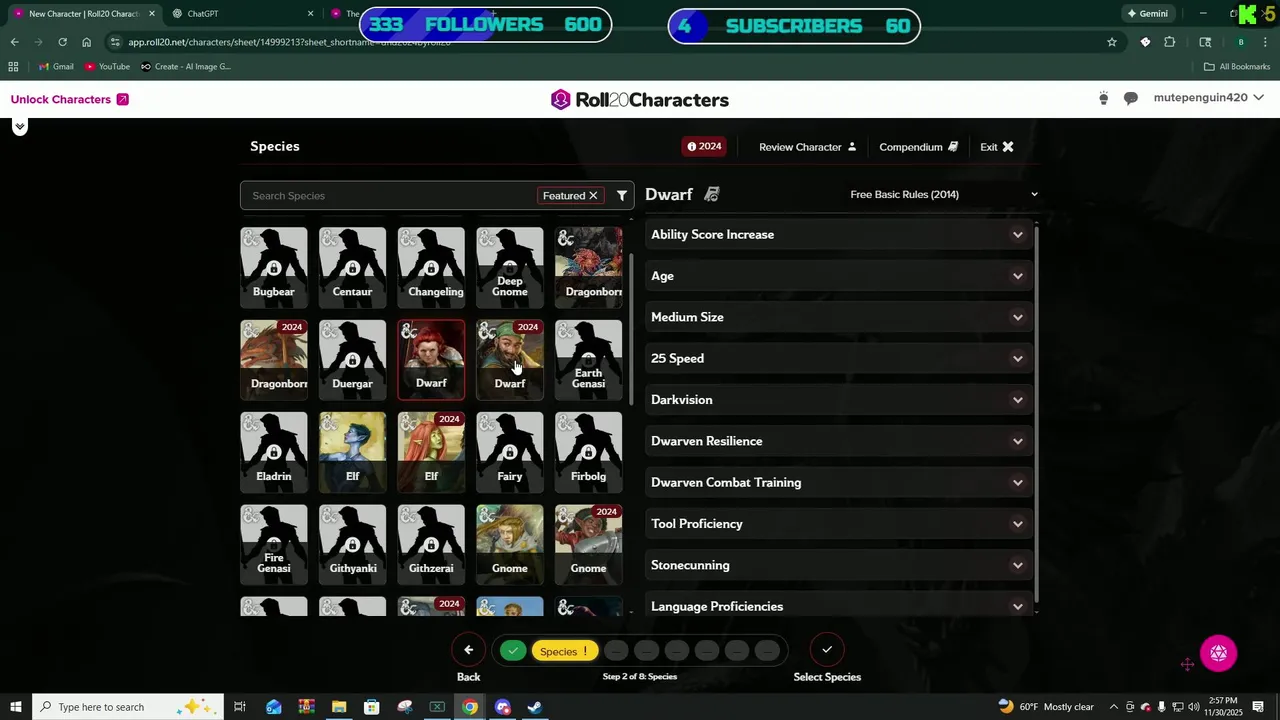Click the filter funnel icon beside species search

pos(622,196)
